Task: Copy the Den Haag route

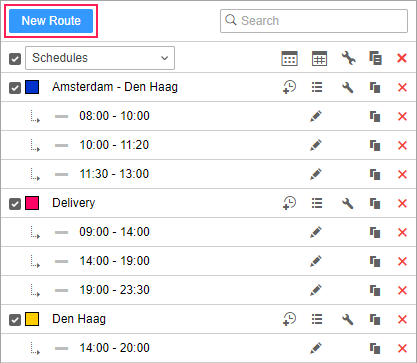Action: [x=375, y=319]
